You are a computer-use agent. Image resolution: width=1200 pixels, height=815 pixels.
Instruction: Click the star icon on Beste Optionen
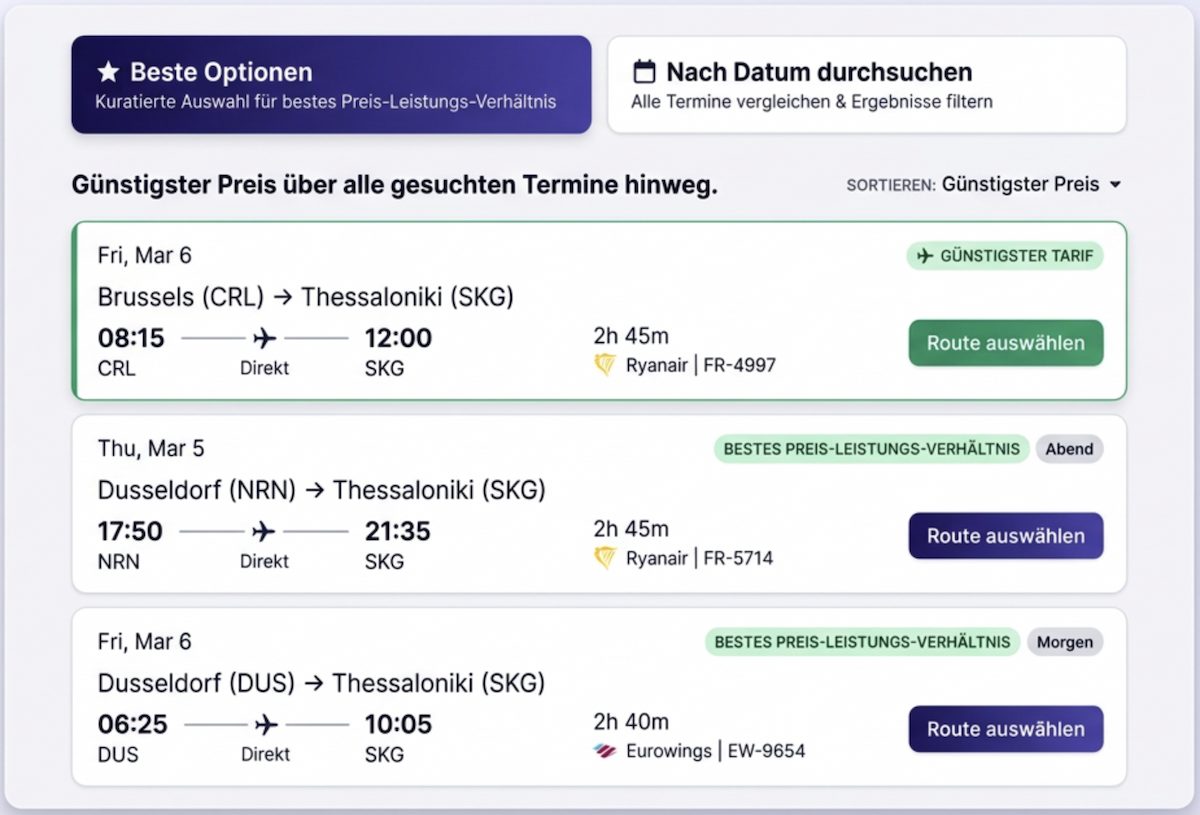[x=109, y=71]
